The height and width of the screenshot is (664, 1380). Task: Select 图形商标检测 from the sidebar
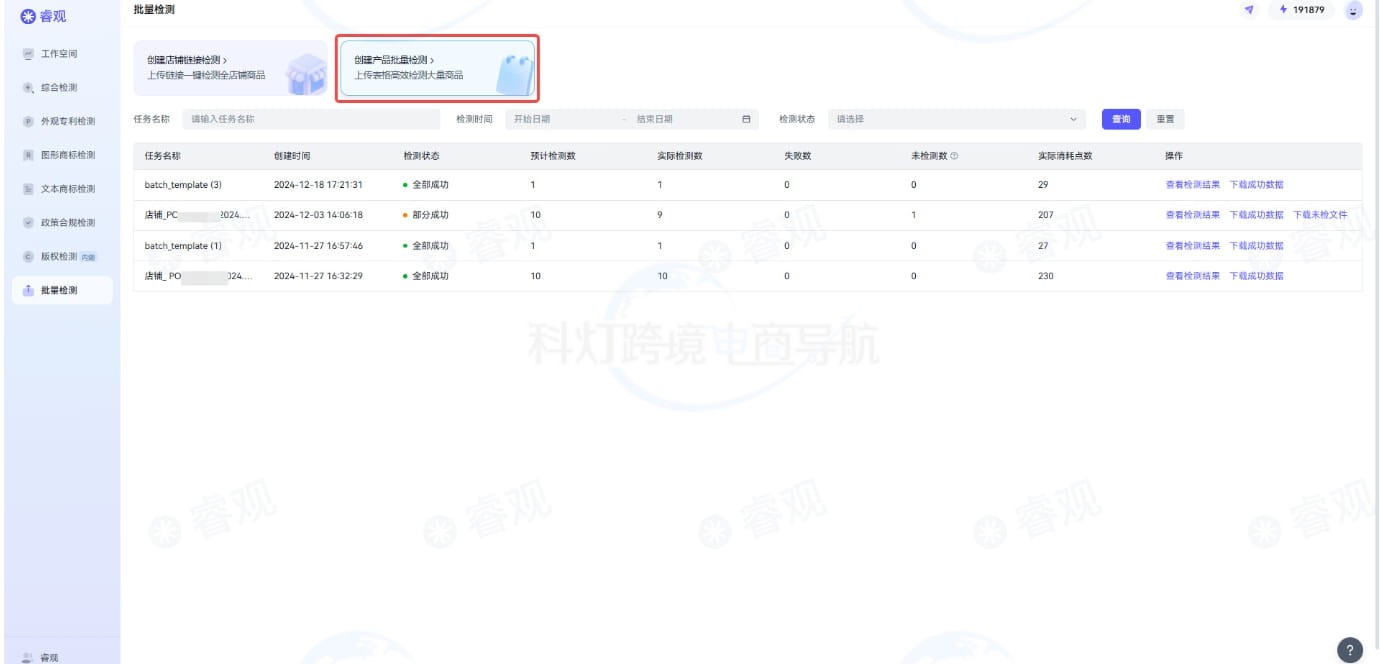point(67,155)
